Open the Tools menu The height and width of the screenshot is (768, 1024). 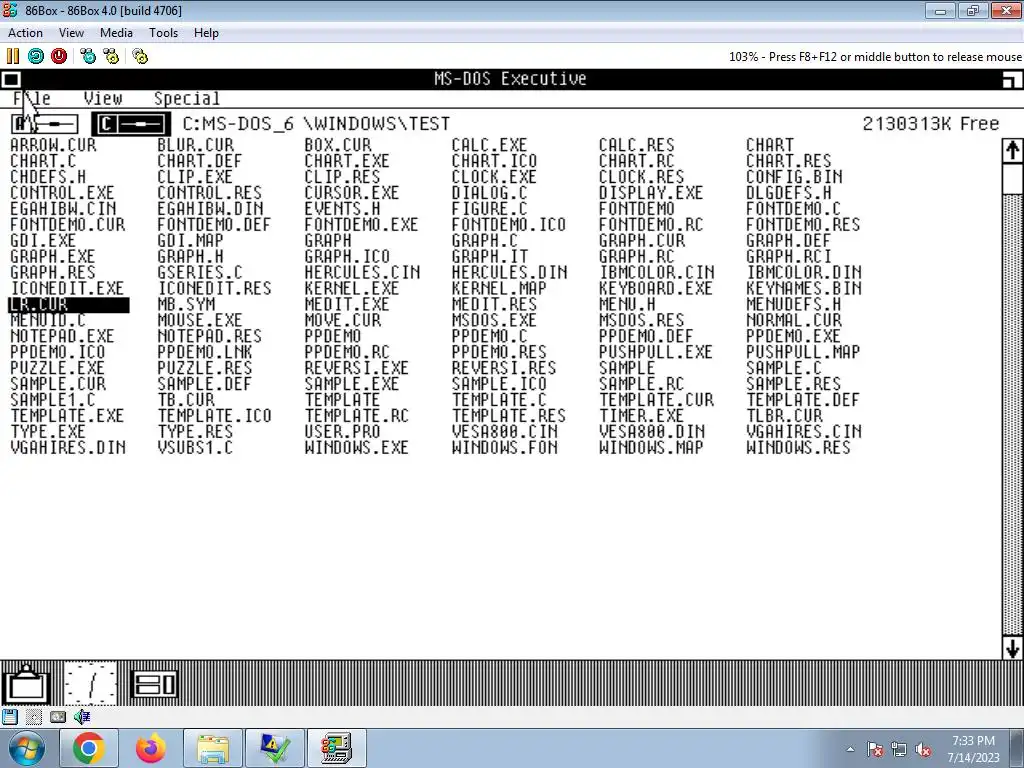click(x=163, y=33)
